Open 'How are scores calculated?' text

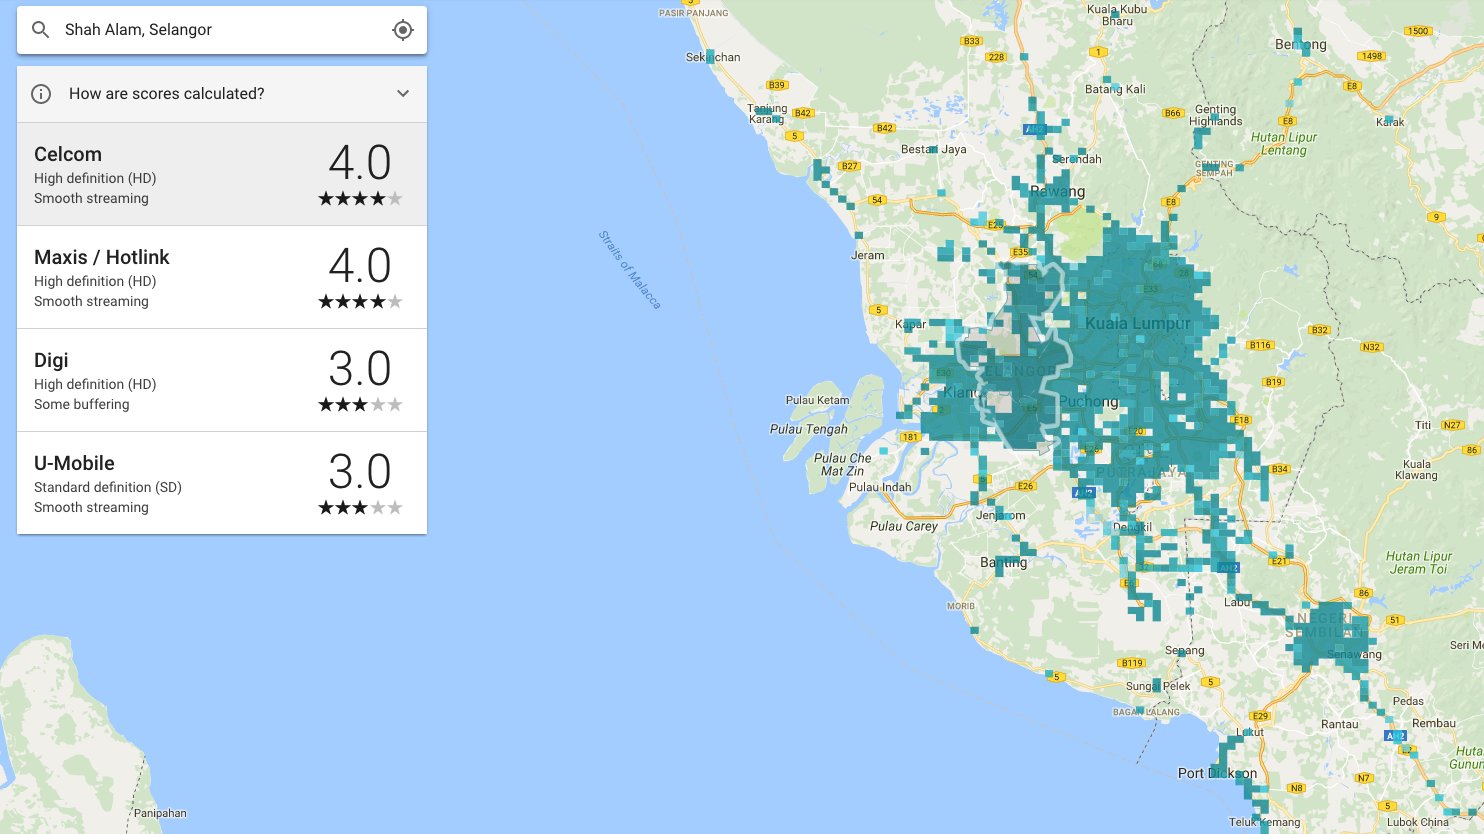pos(166,94)
